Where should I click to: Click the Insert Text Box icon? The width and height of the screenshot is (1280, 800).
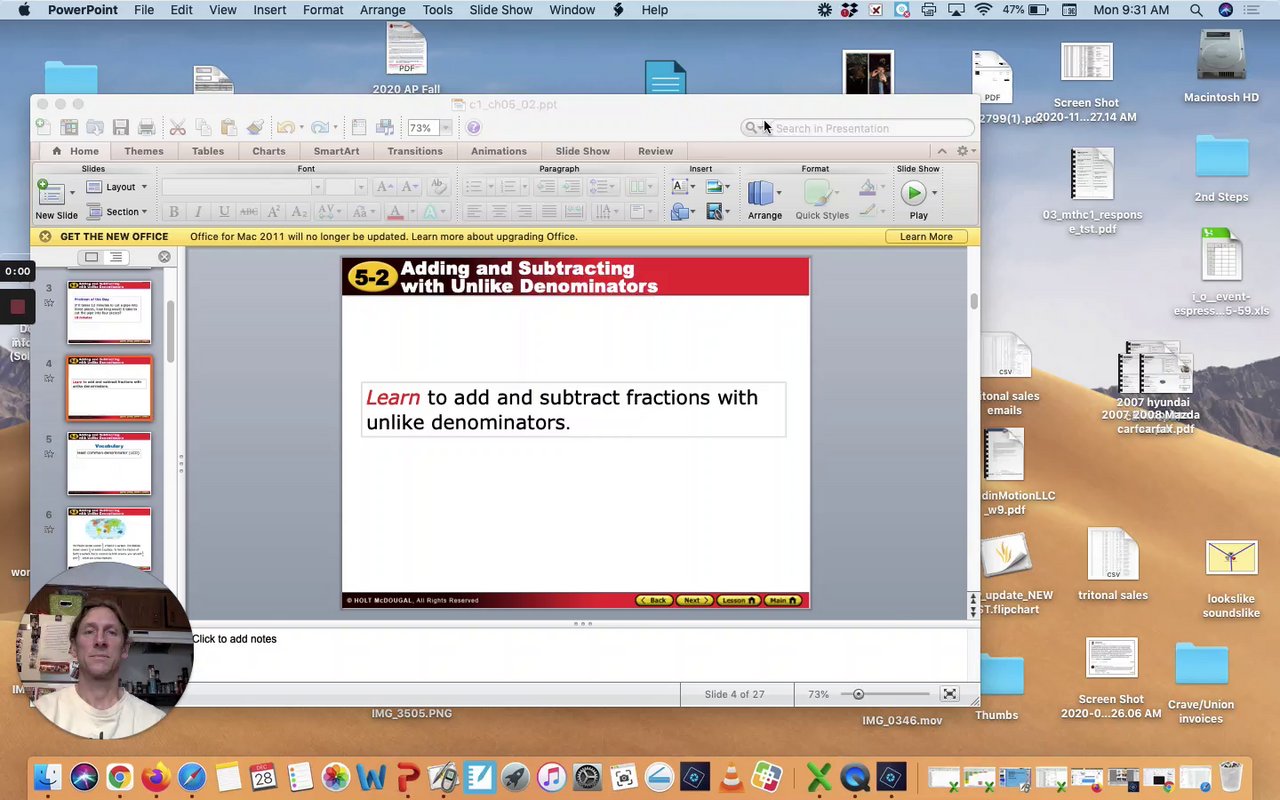click(680, 187)
